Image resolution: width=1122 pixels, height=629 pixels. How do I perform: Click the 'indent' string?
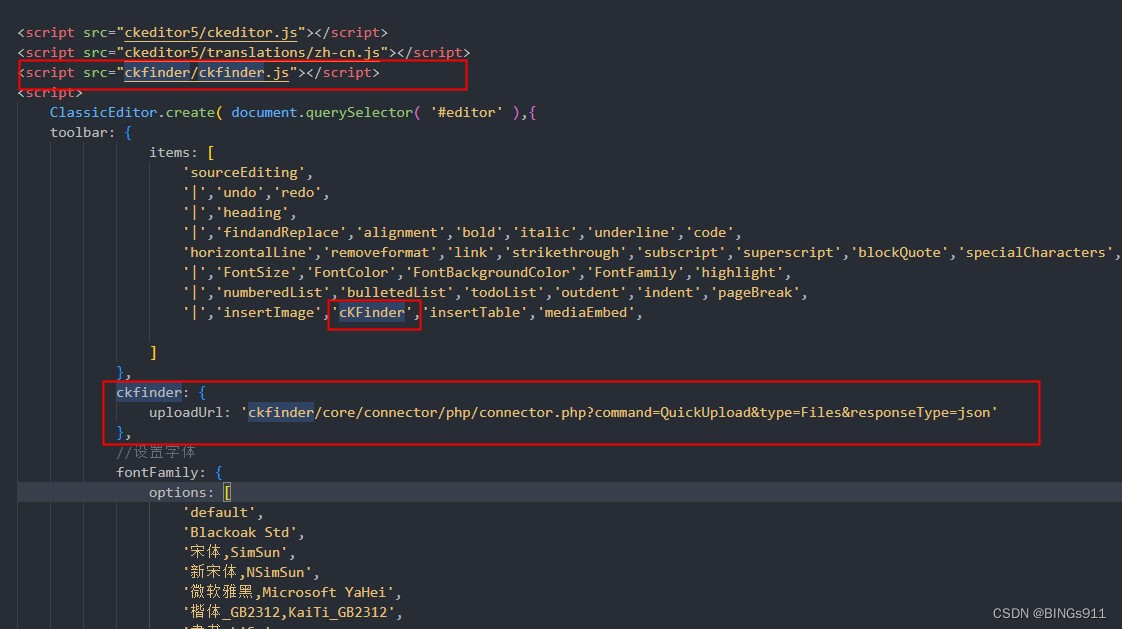click(x=668, y=293)
